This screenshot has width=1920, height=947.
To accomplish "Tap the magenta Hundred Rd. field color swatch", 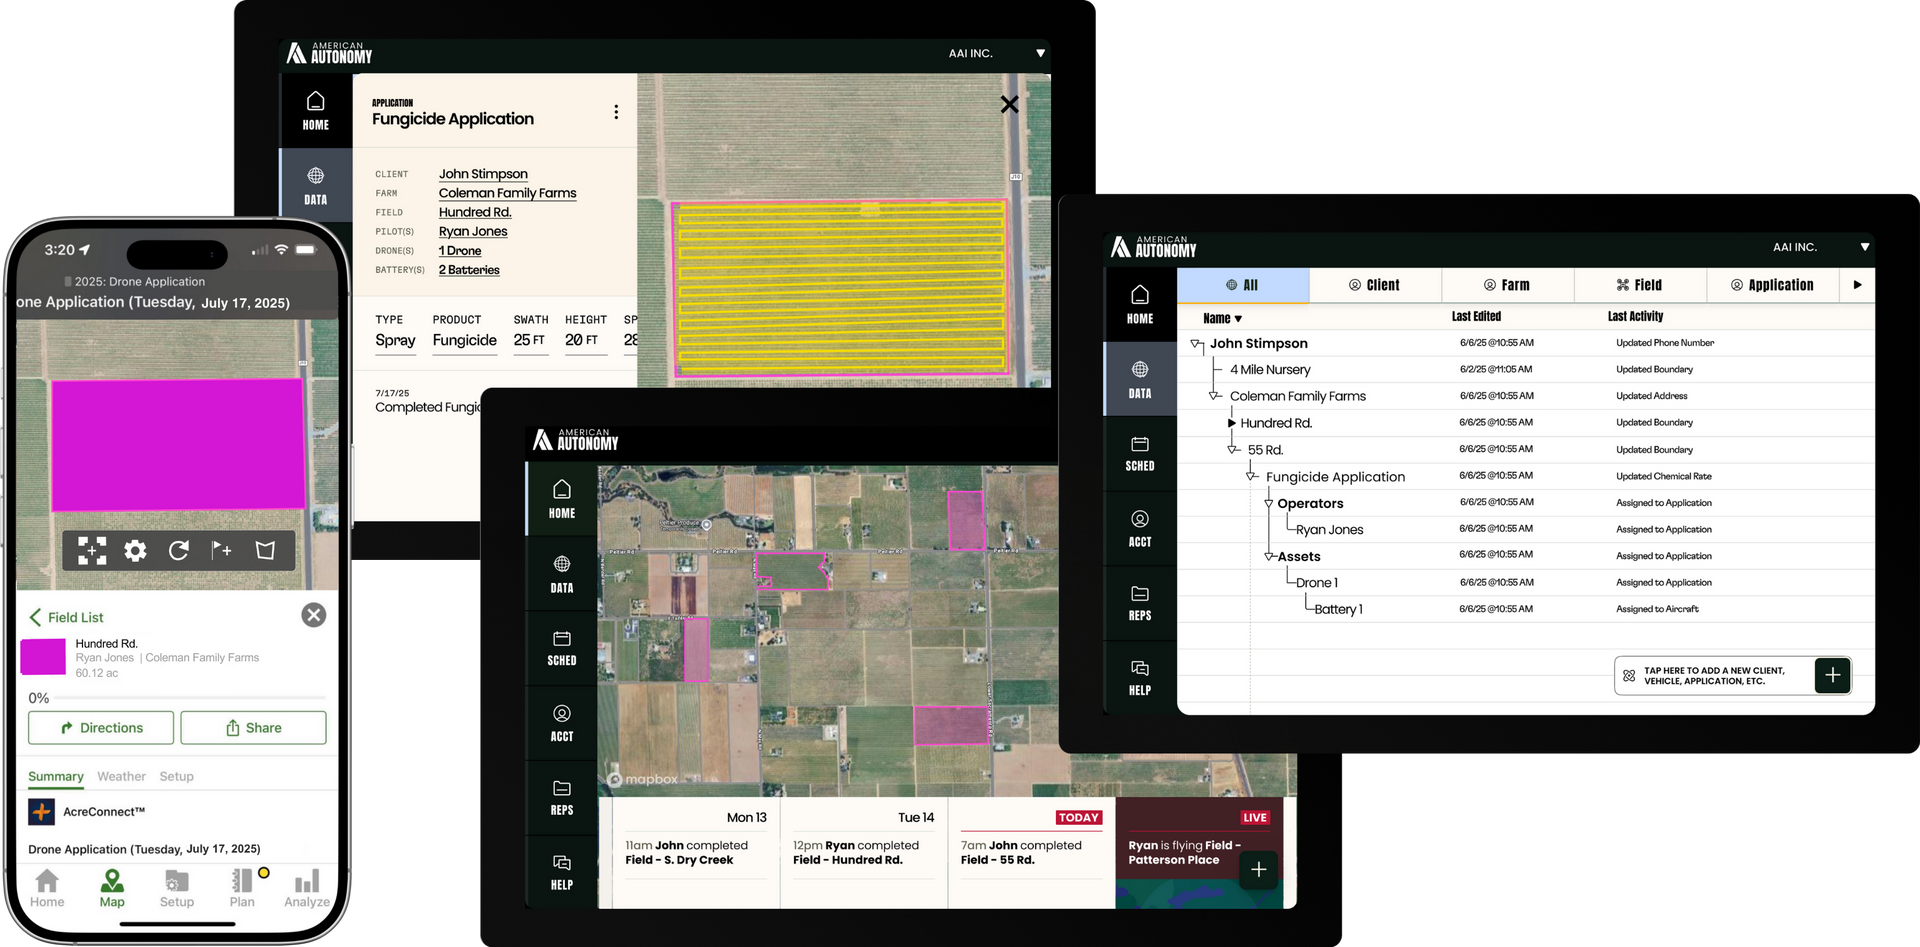I will pyautogui.click(x=43, y=657).
